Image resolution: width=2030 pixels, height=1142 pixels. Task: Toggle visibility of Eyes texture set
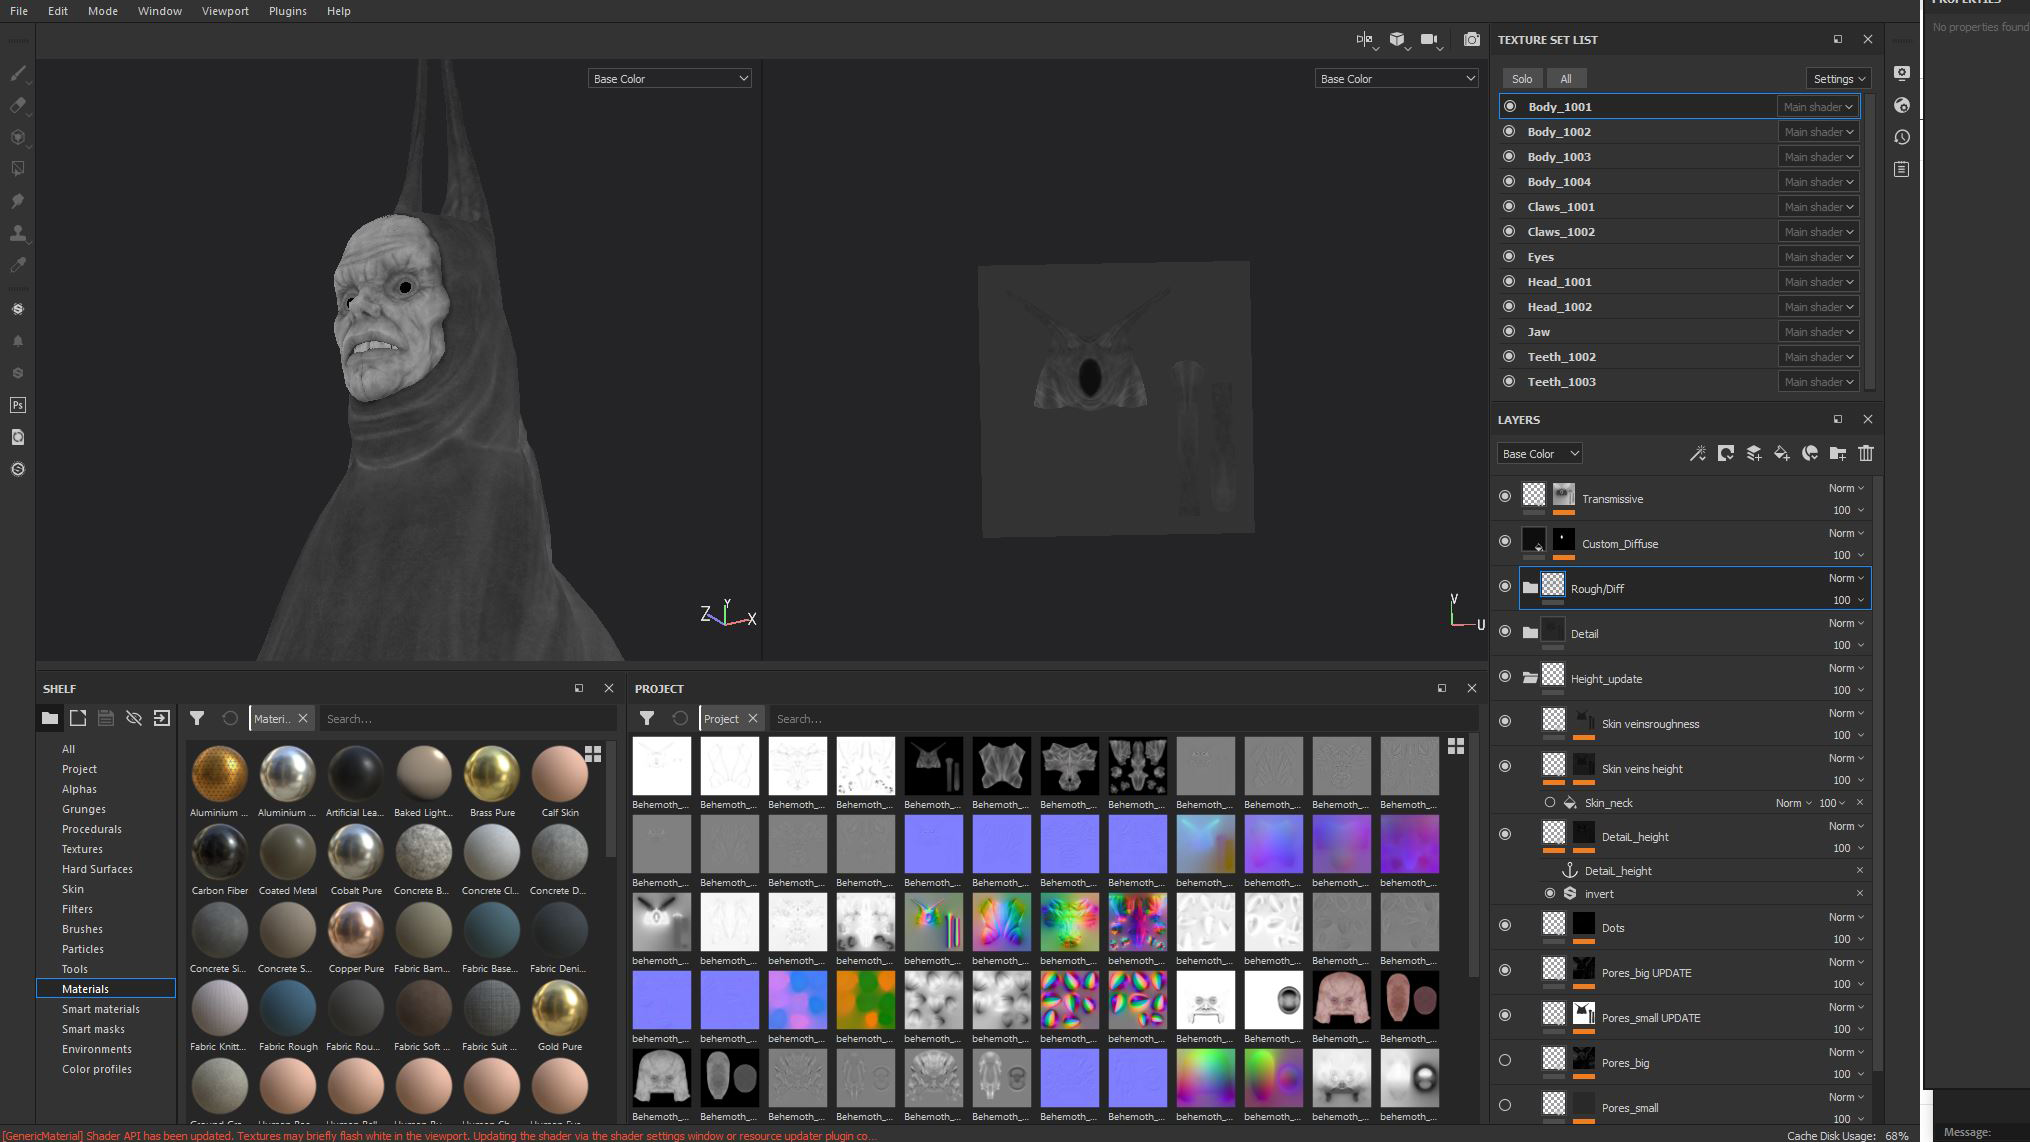(x=1510, y=257)
